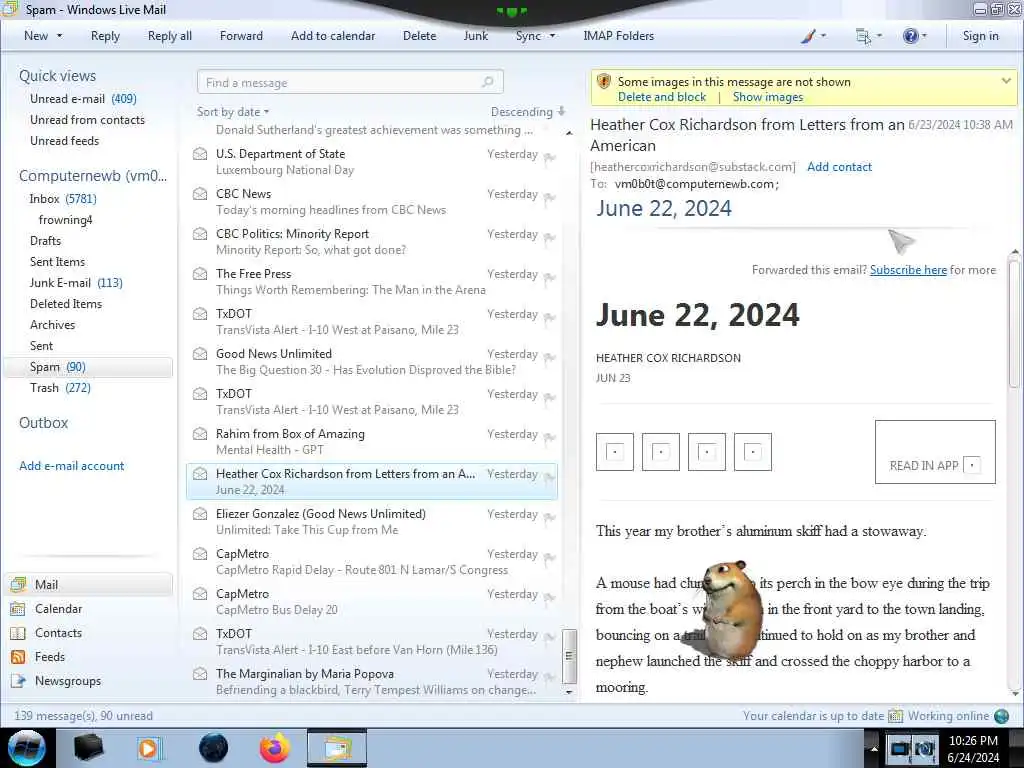Click the Windows Live Mail taskbar button
The height and width of the screenshot is (768, 1024).
tap(337, 748)
